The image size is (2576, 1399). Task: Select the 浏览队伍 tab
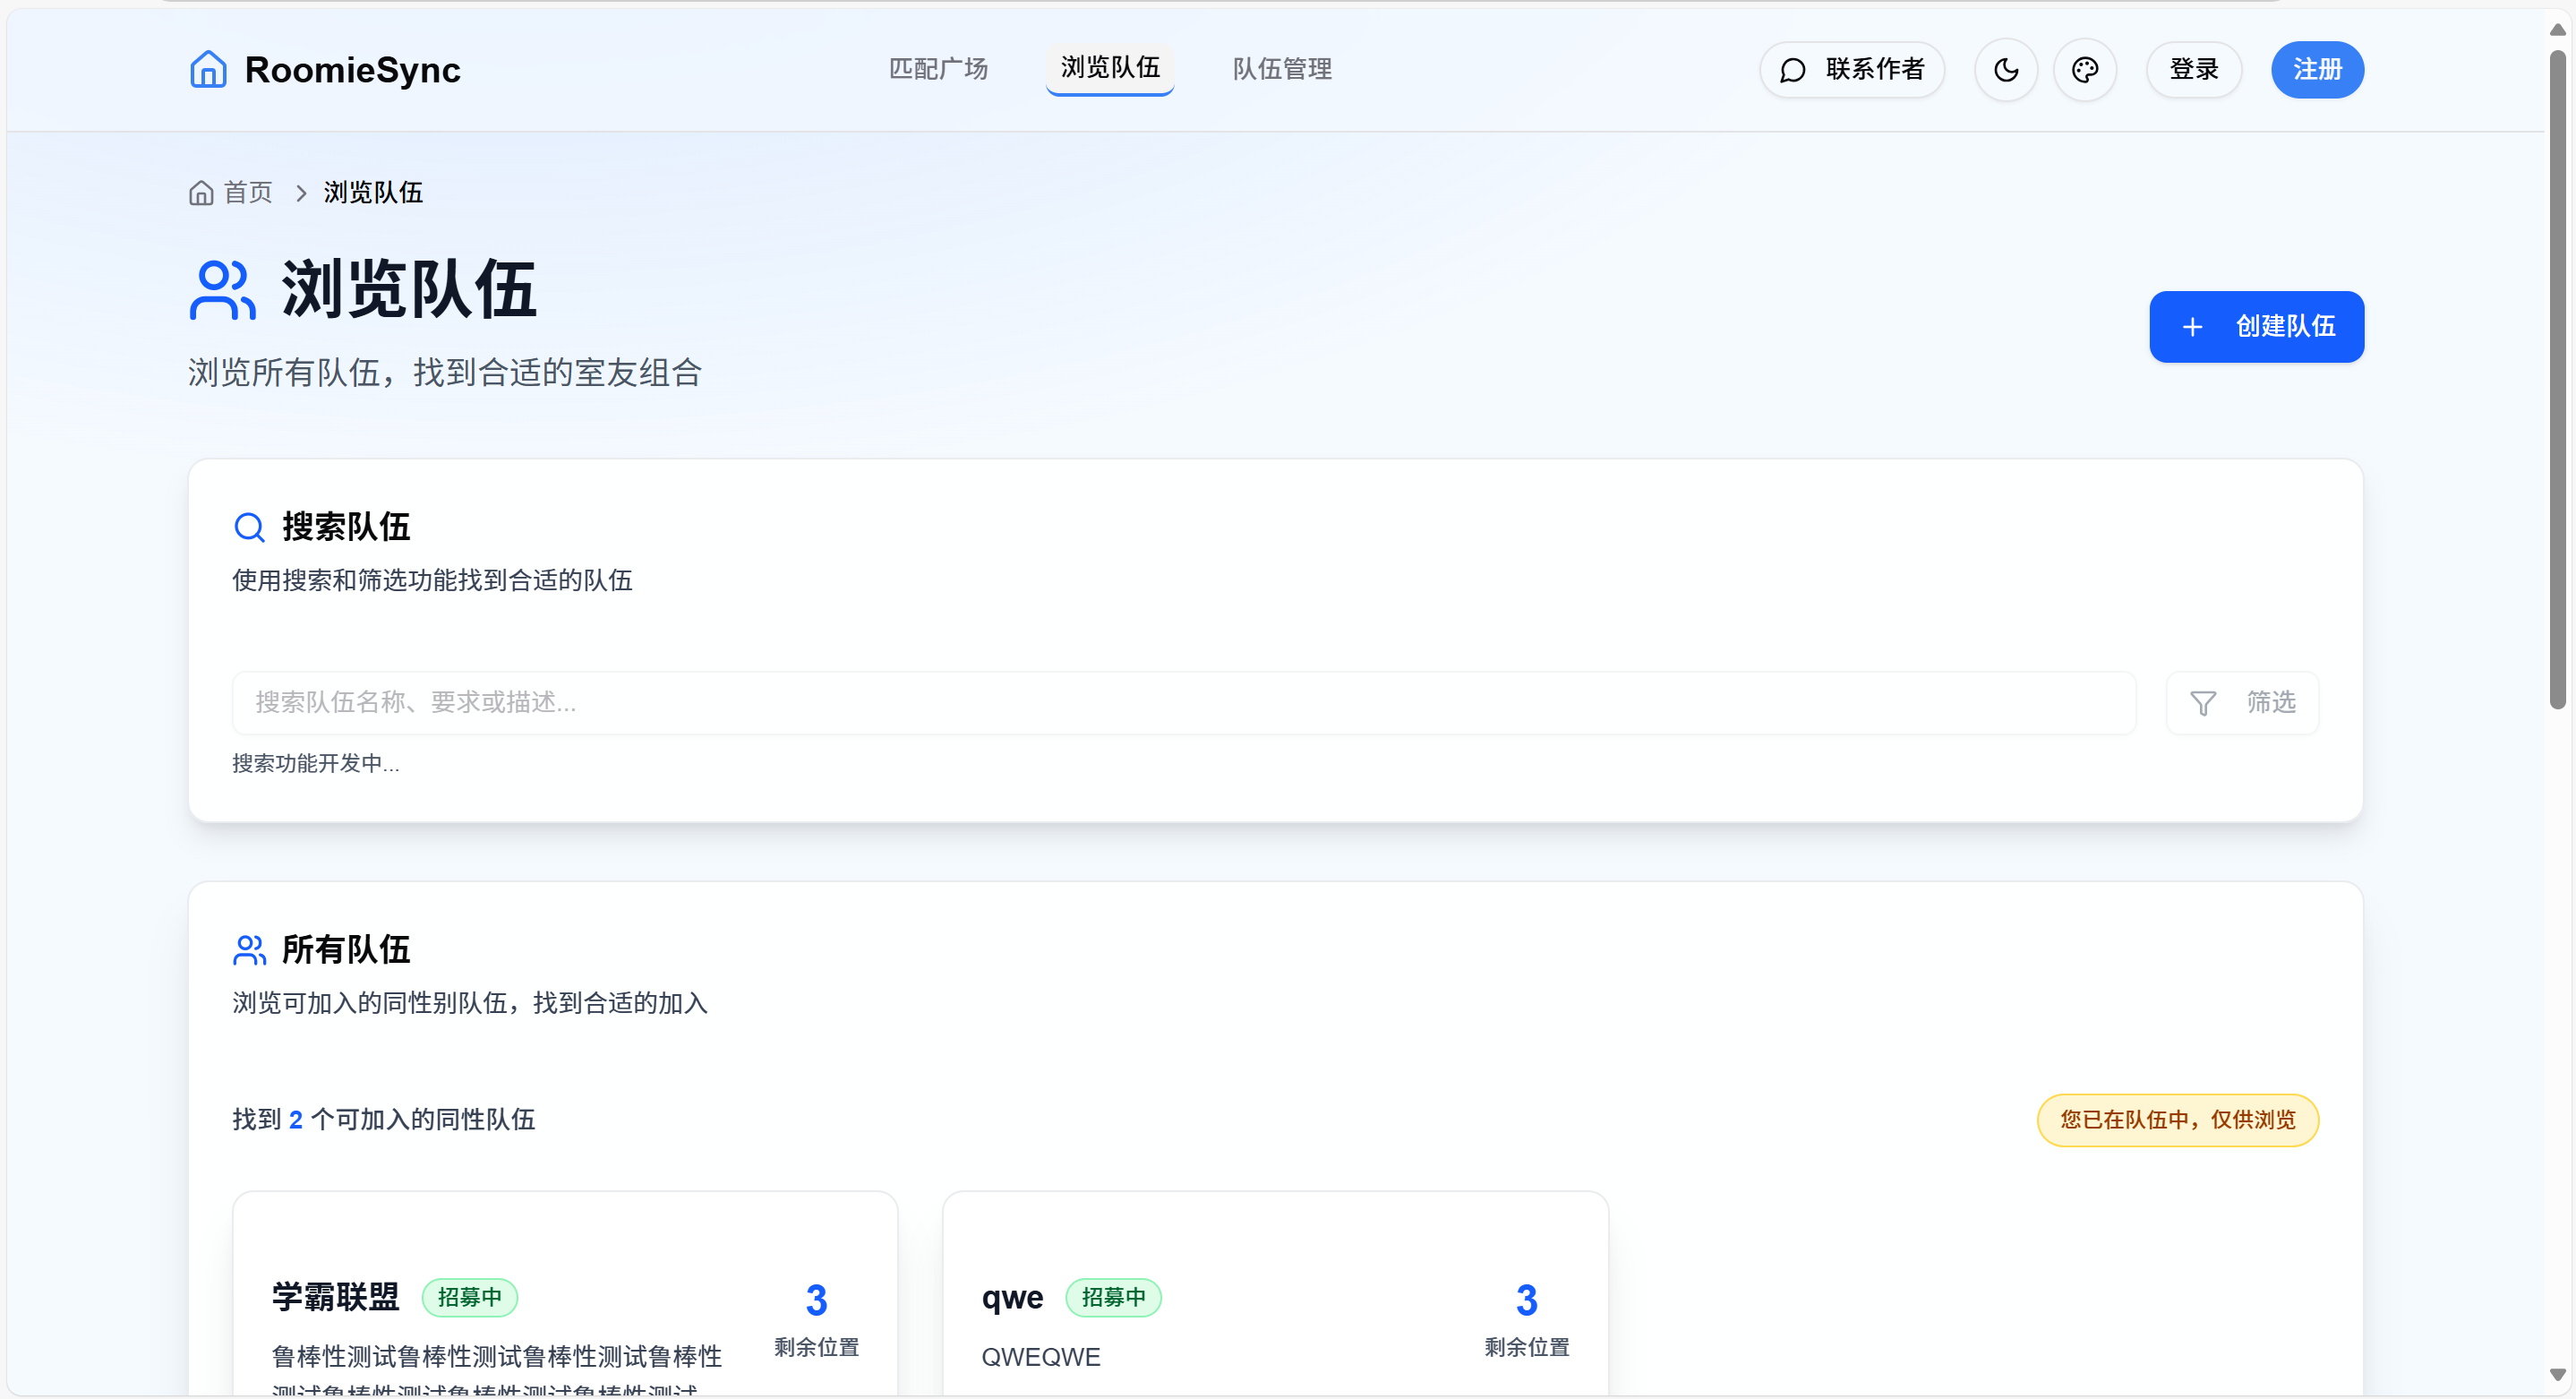(x=1109, y=68)
